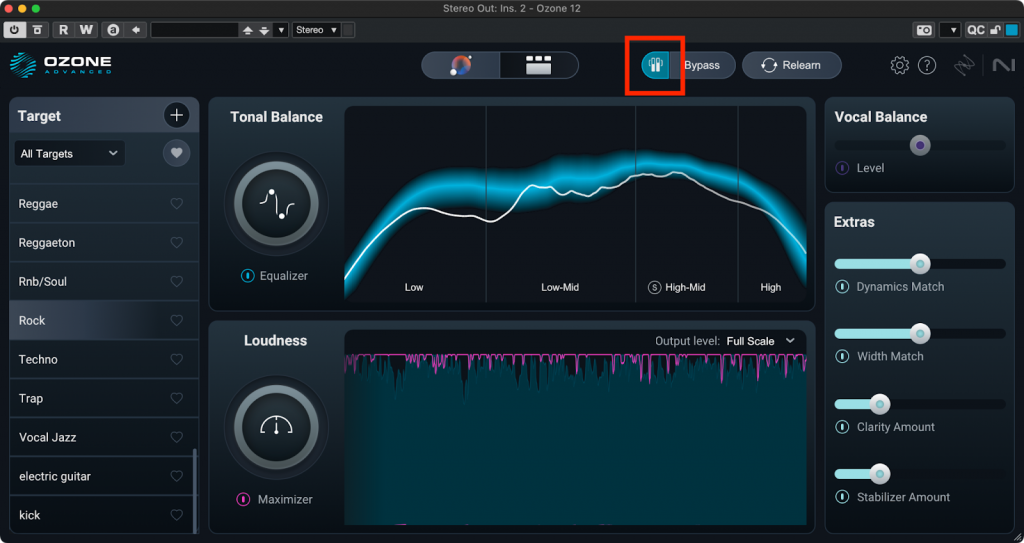This screenshot has width=1024, height=543.
Task: Switch to the modules detailed view tab
Action: (539, 66)
